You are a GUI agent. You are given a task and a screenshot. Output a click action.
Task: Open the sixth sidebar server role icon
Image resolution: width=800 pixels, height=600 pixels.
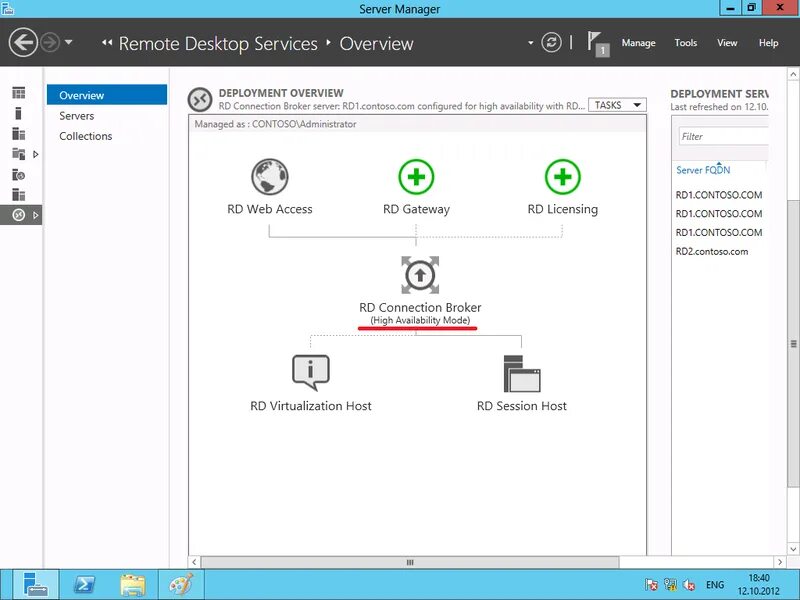[x=19, y=195]
